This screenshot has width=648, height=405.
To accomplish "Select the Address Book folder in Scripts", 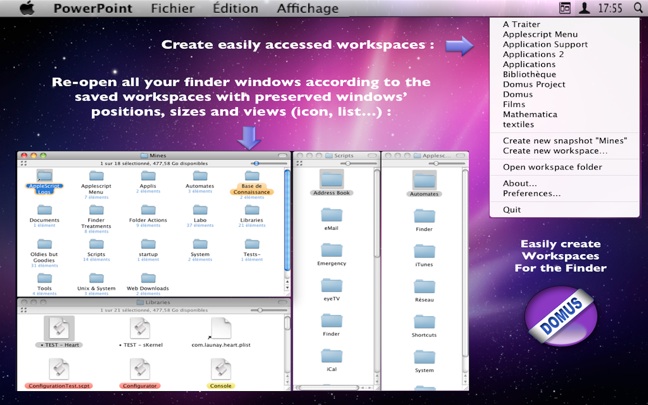I will click(330, 179).
